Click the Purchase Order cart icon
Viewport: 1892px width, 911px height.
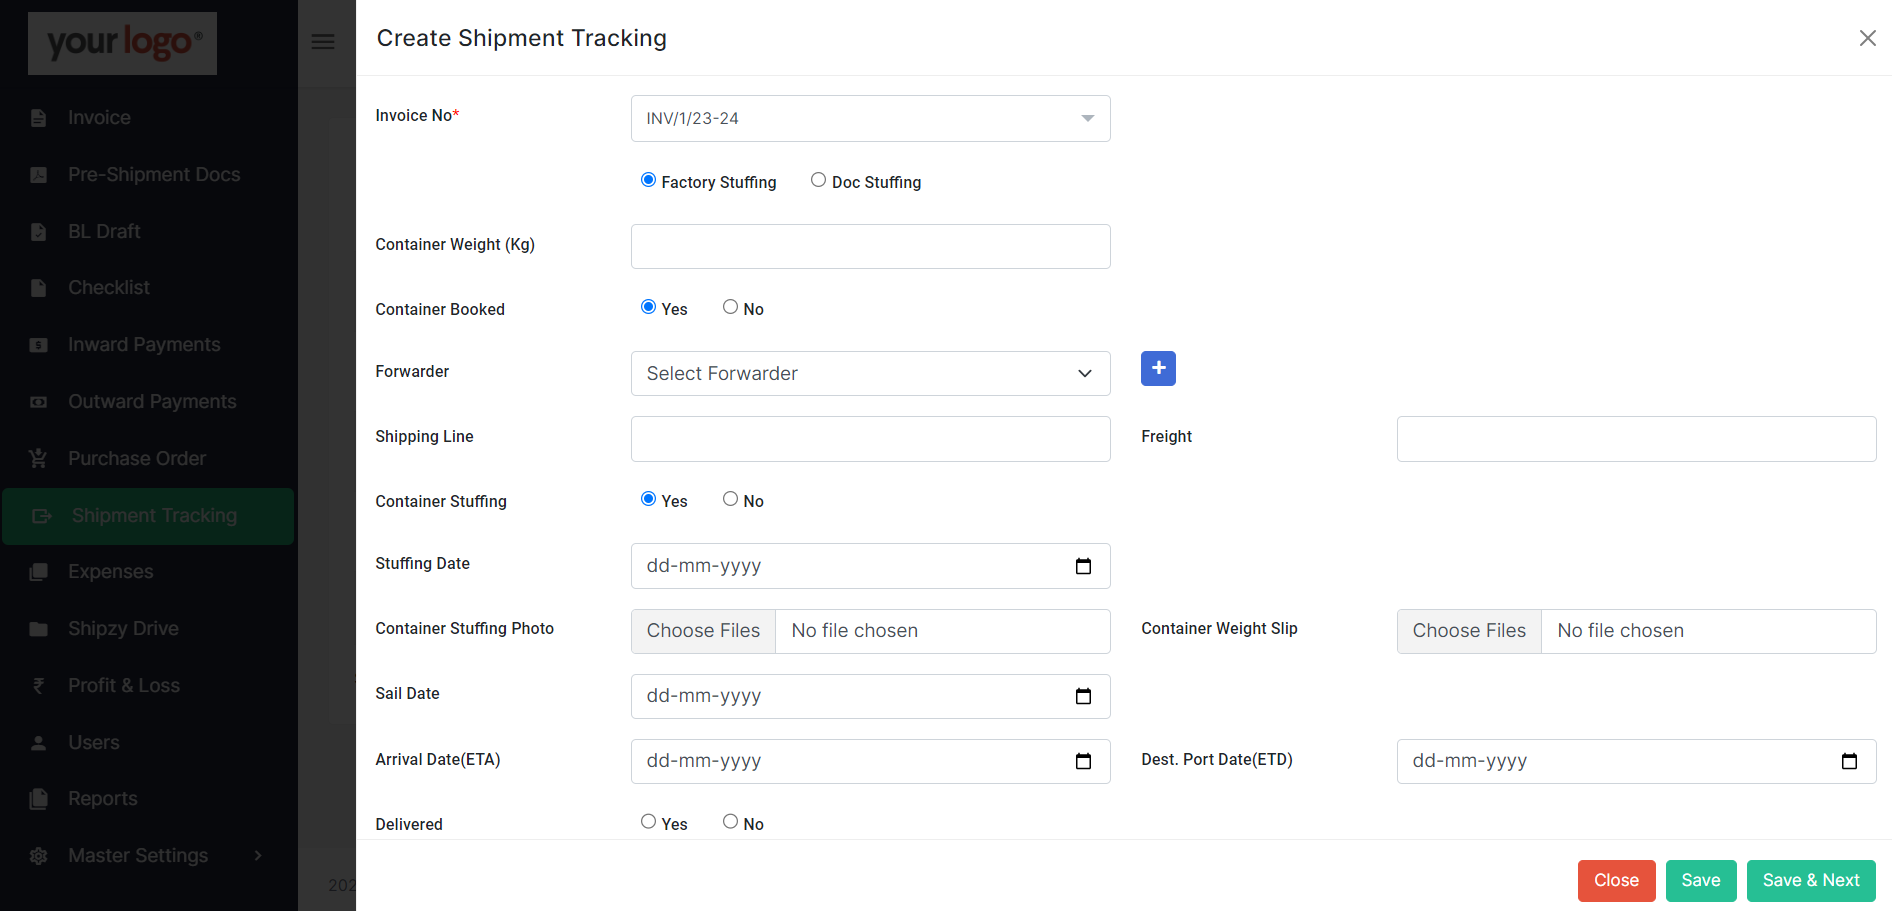point(38,459)
